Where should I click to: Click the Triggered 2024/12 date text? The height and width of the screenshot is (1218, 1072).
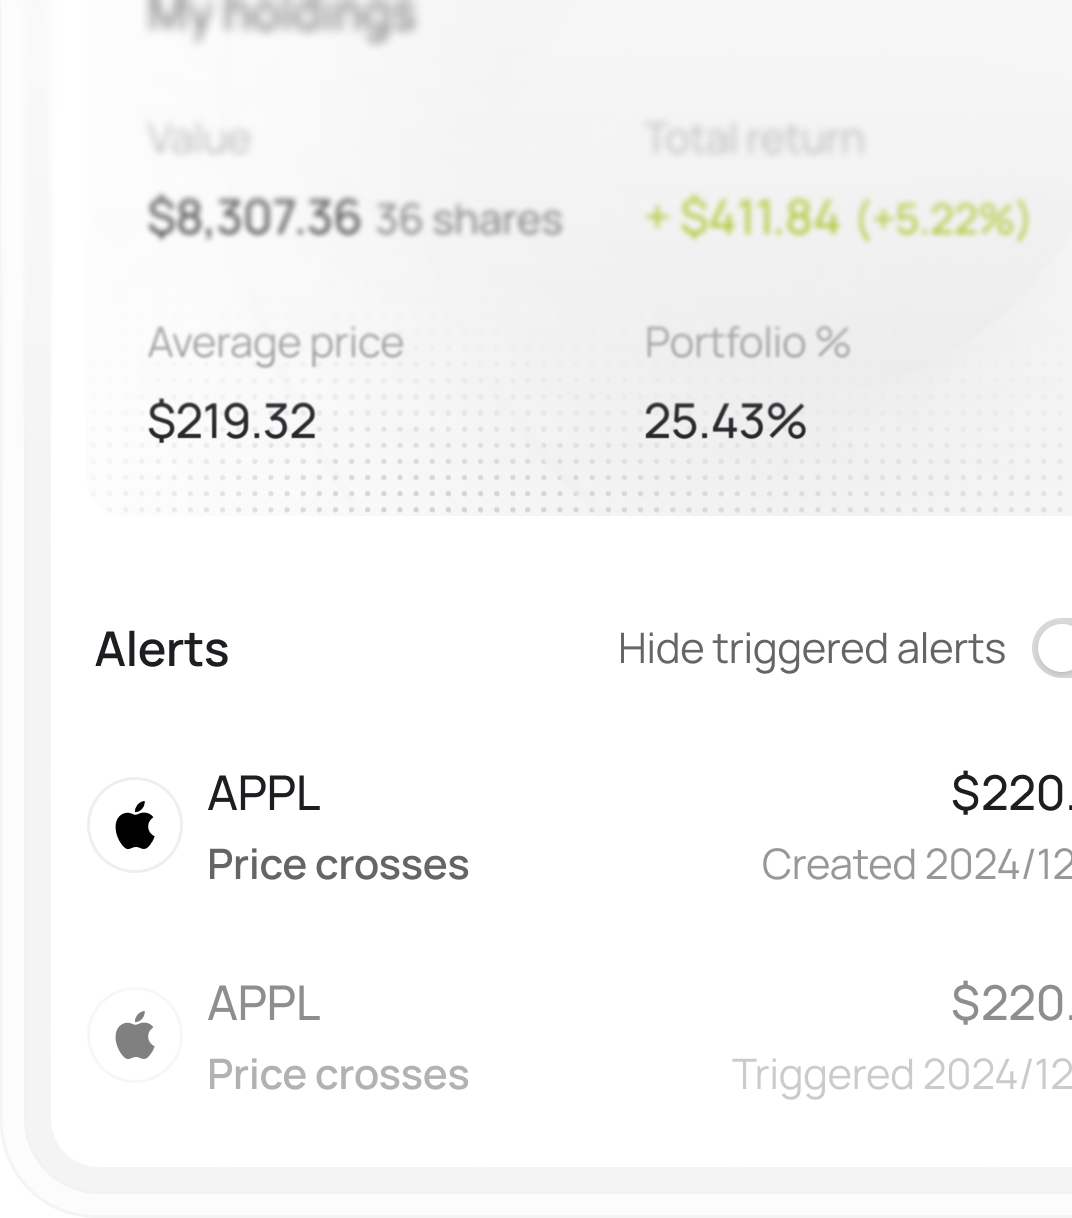point(901,1075)
